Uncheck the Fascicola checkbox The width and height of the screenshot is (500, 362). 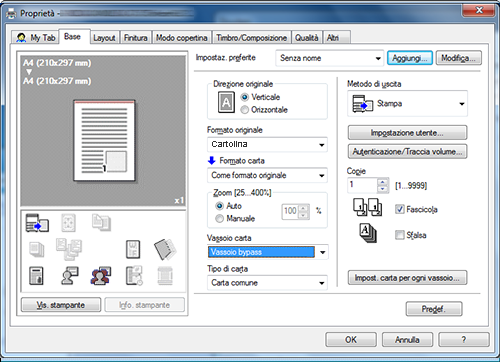(x=399, y=209)
